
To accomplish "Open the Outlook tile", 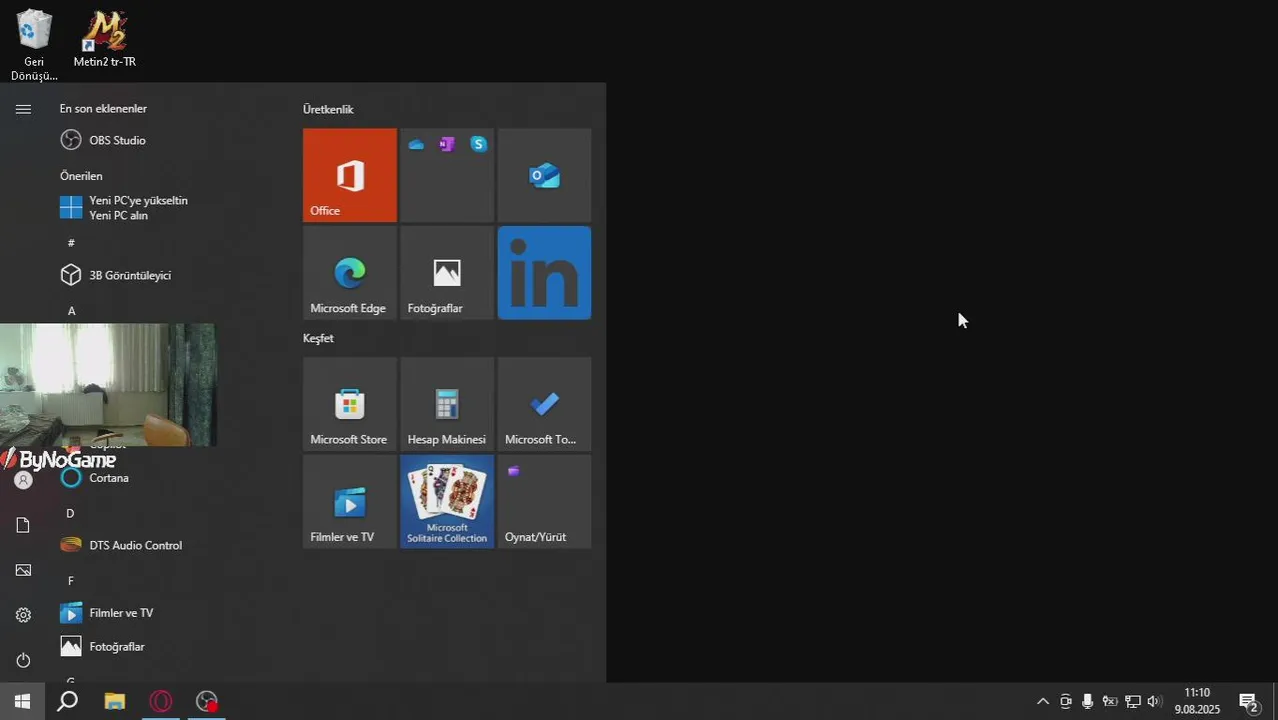I will pyautogui.click(x=544, y=175).
